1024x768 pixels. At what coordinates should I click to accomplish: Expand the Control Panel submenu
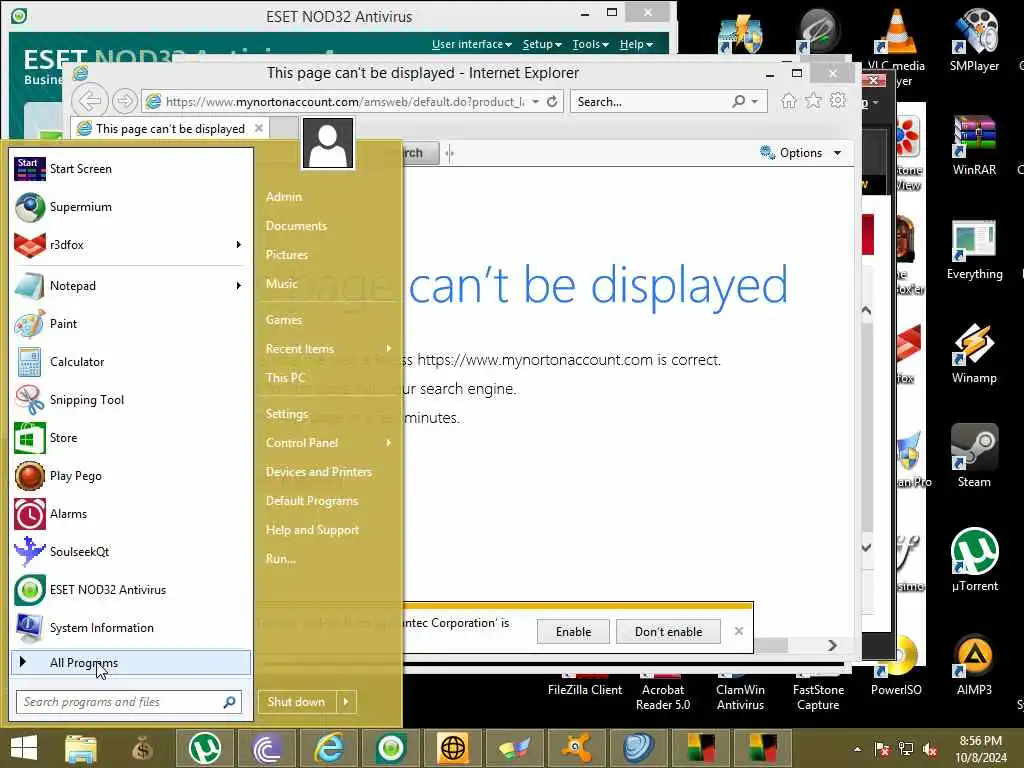(x=389, y=443)
